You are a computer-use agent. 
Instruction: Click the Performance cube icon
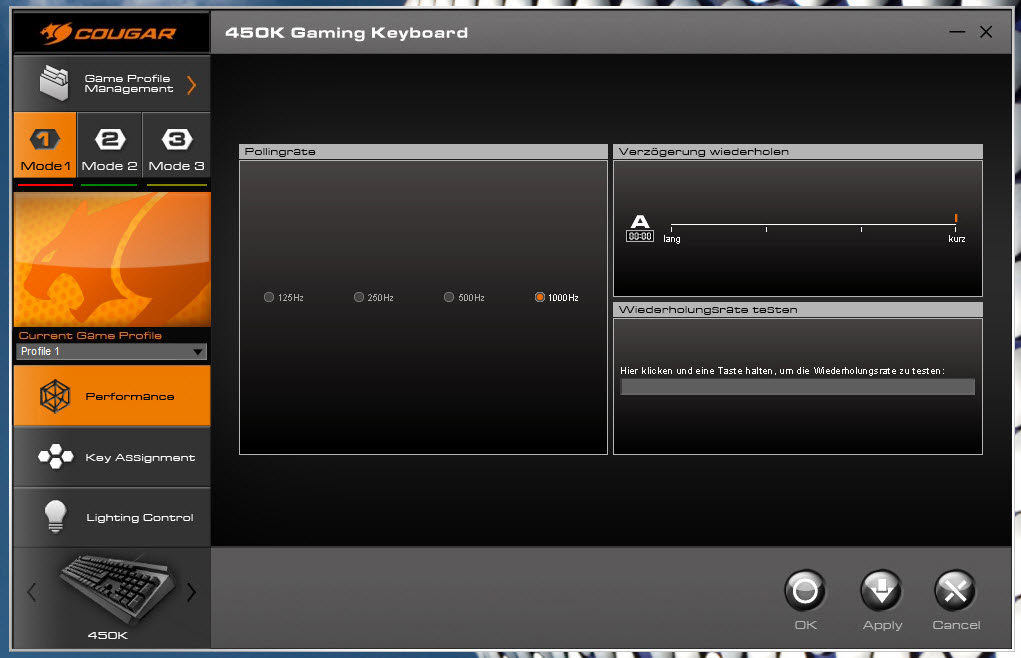click(55, 396)
